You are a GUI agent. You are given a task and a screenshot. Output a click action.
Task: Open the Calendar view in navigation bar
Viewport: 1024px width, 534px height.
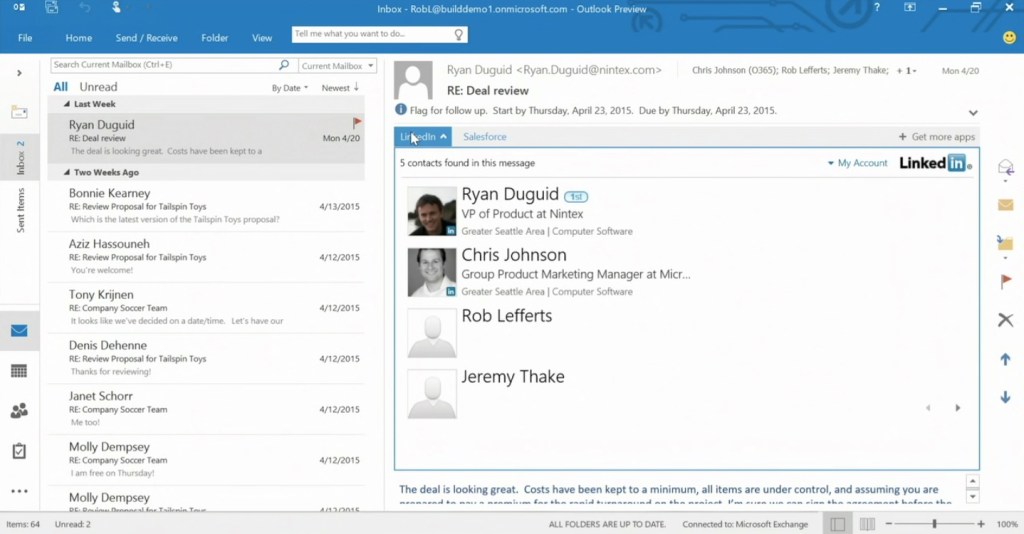click(x=19, y=371)
